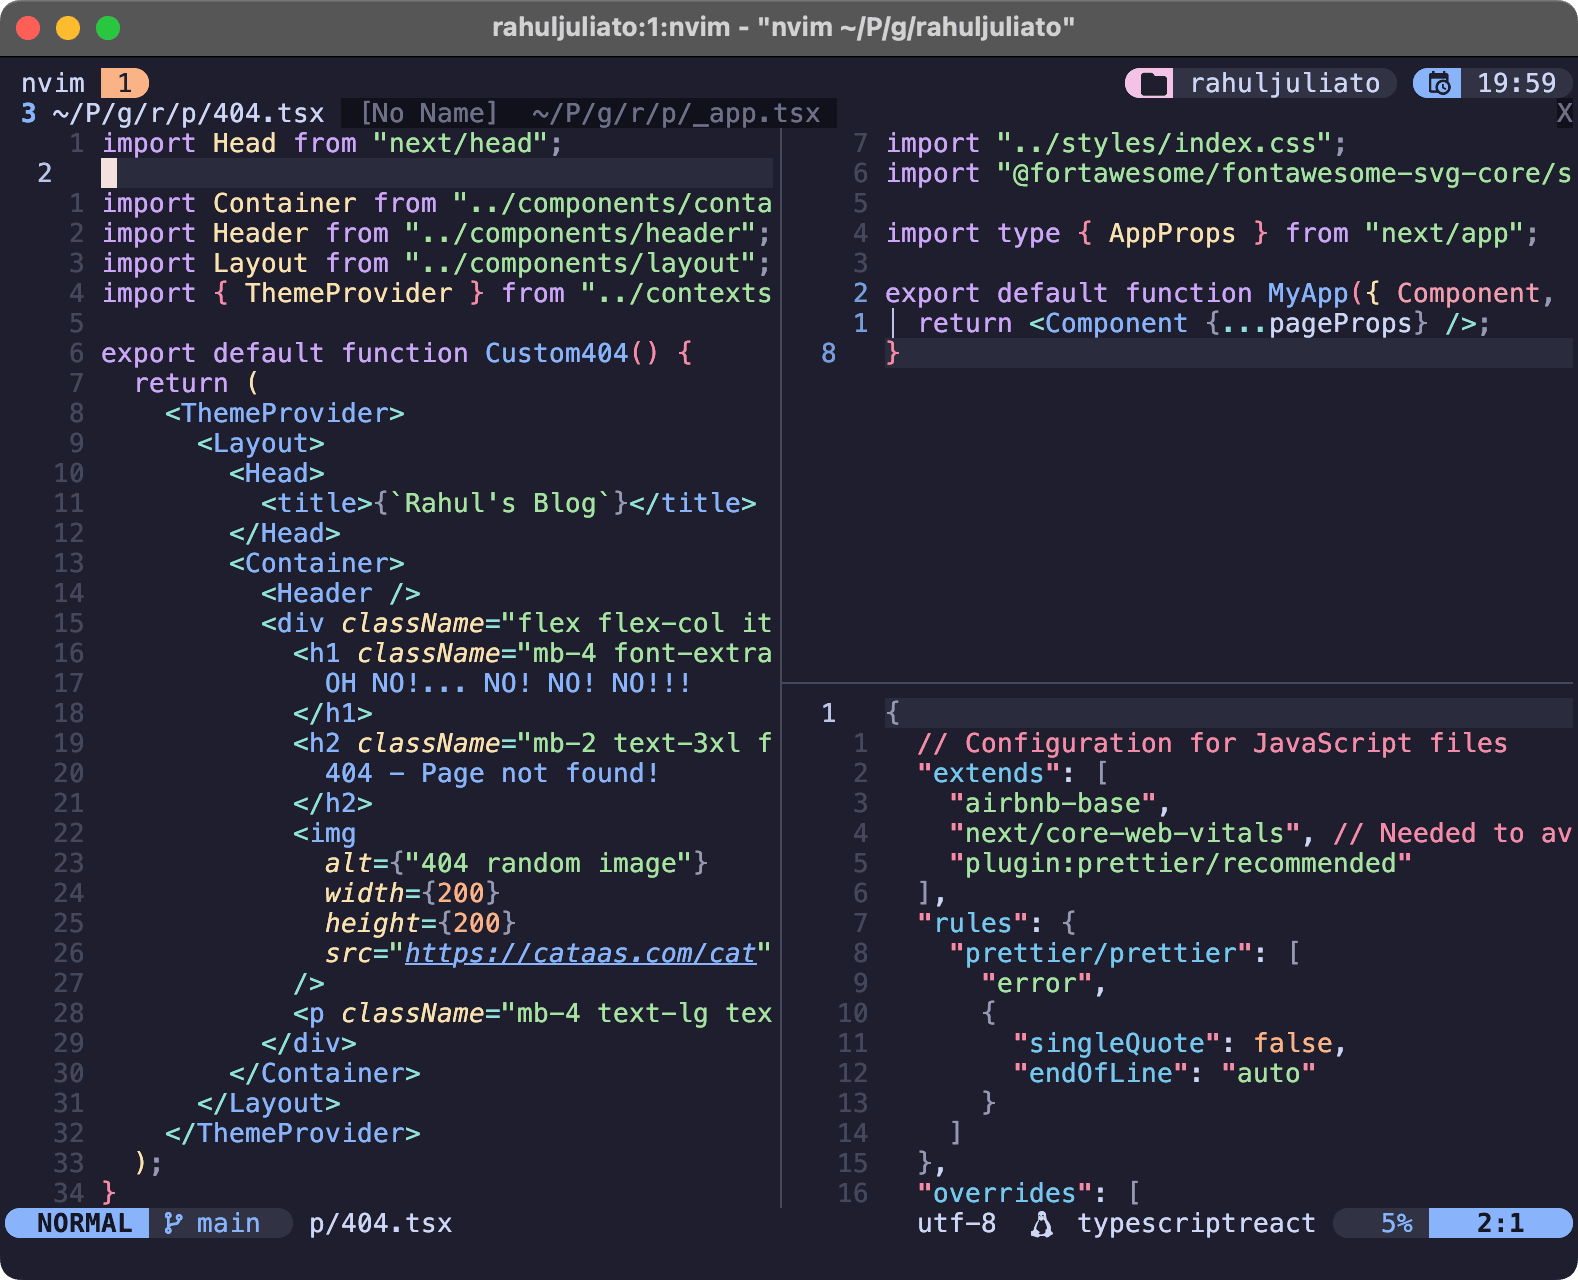This screenshot has width=1578, height=1280.
Task: Select tmux window number 1 badge
Action: pos(125,83)
